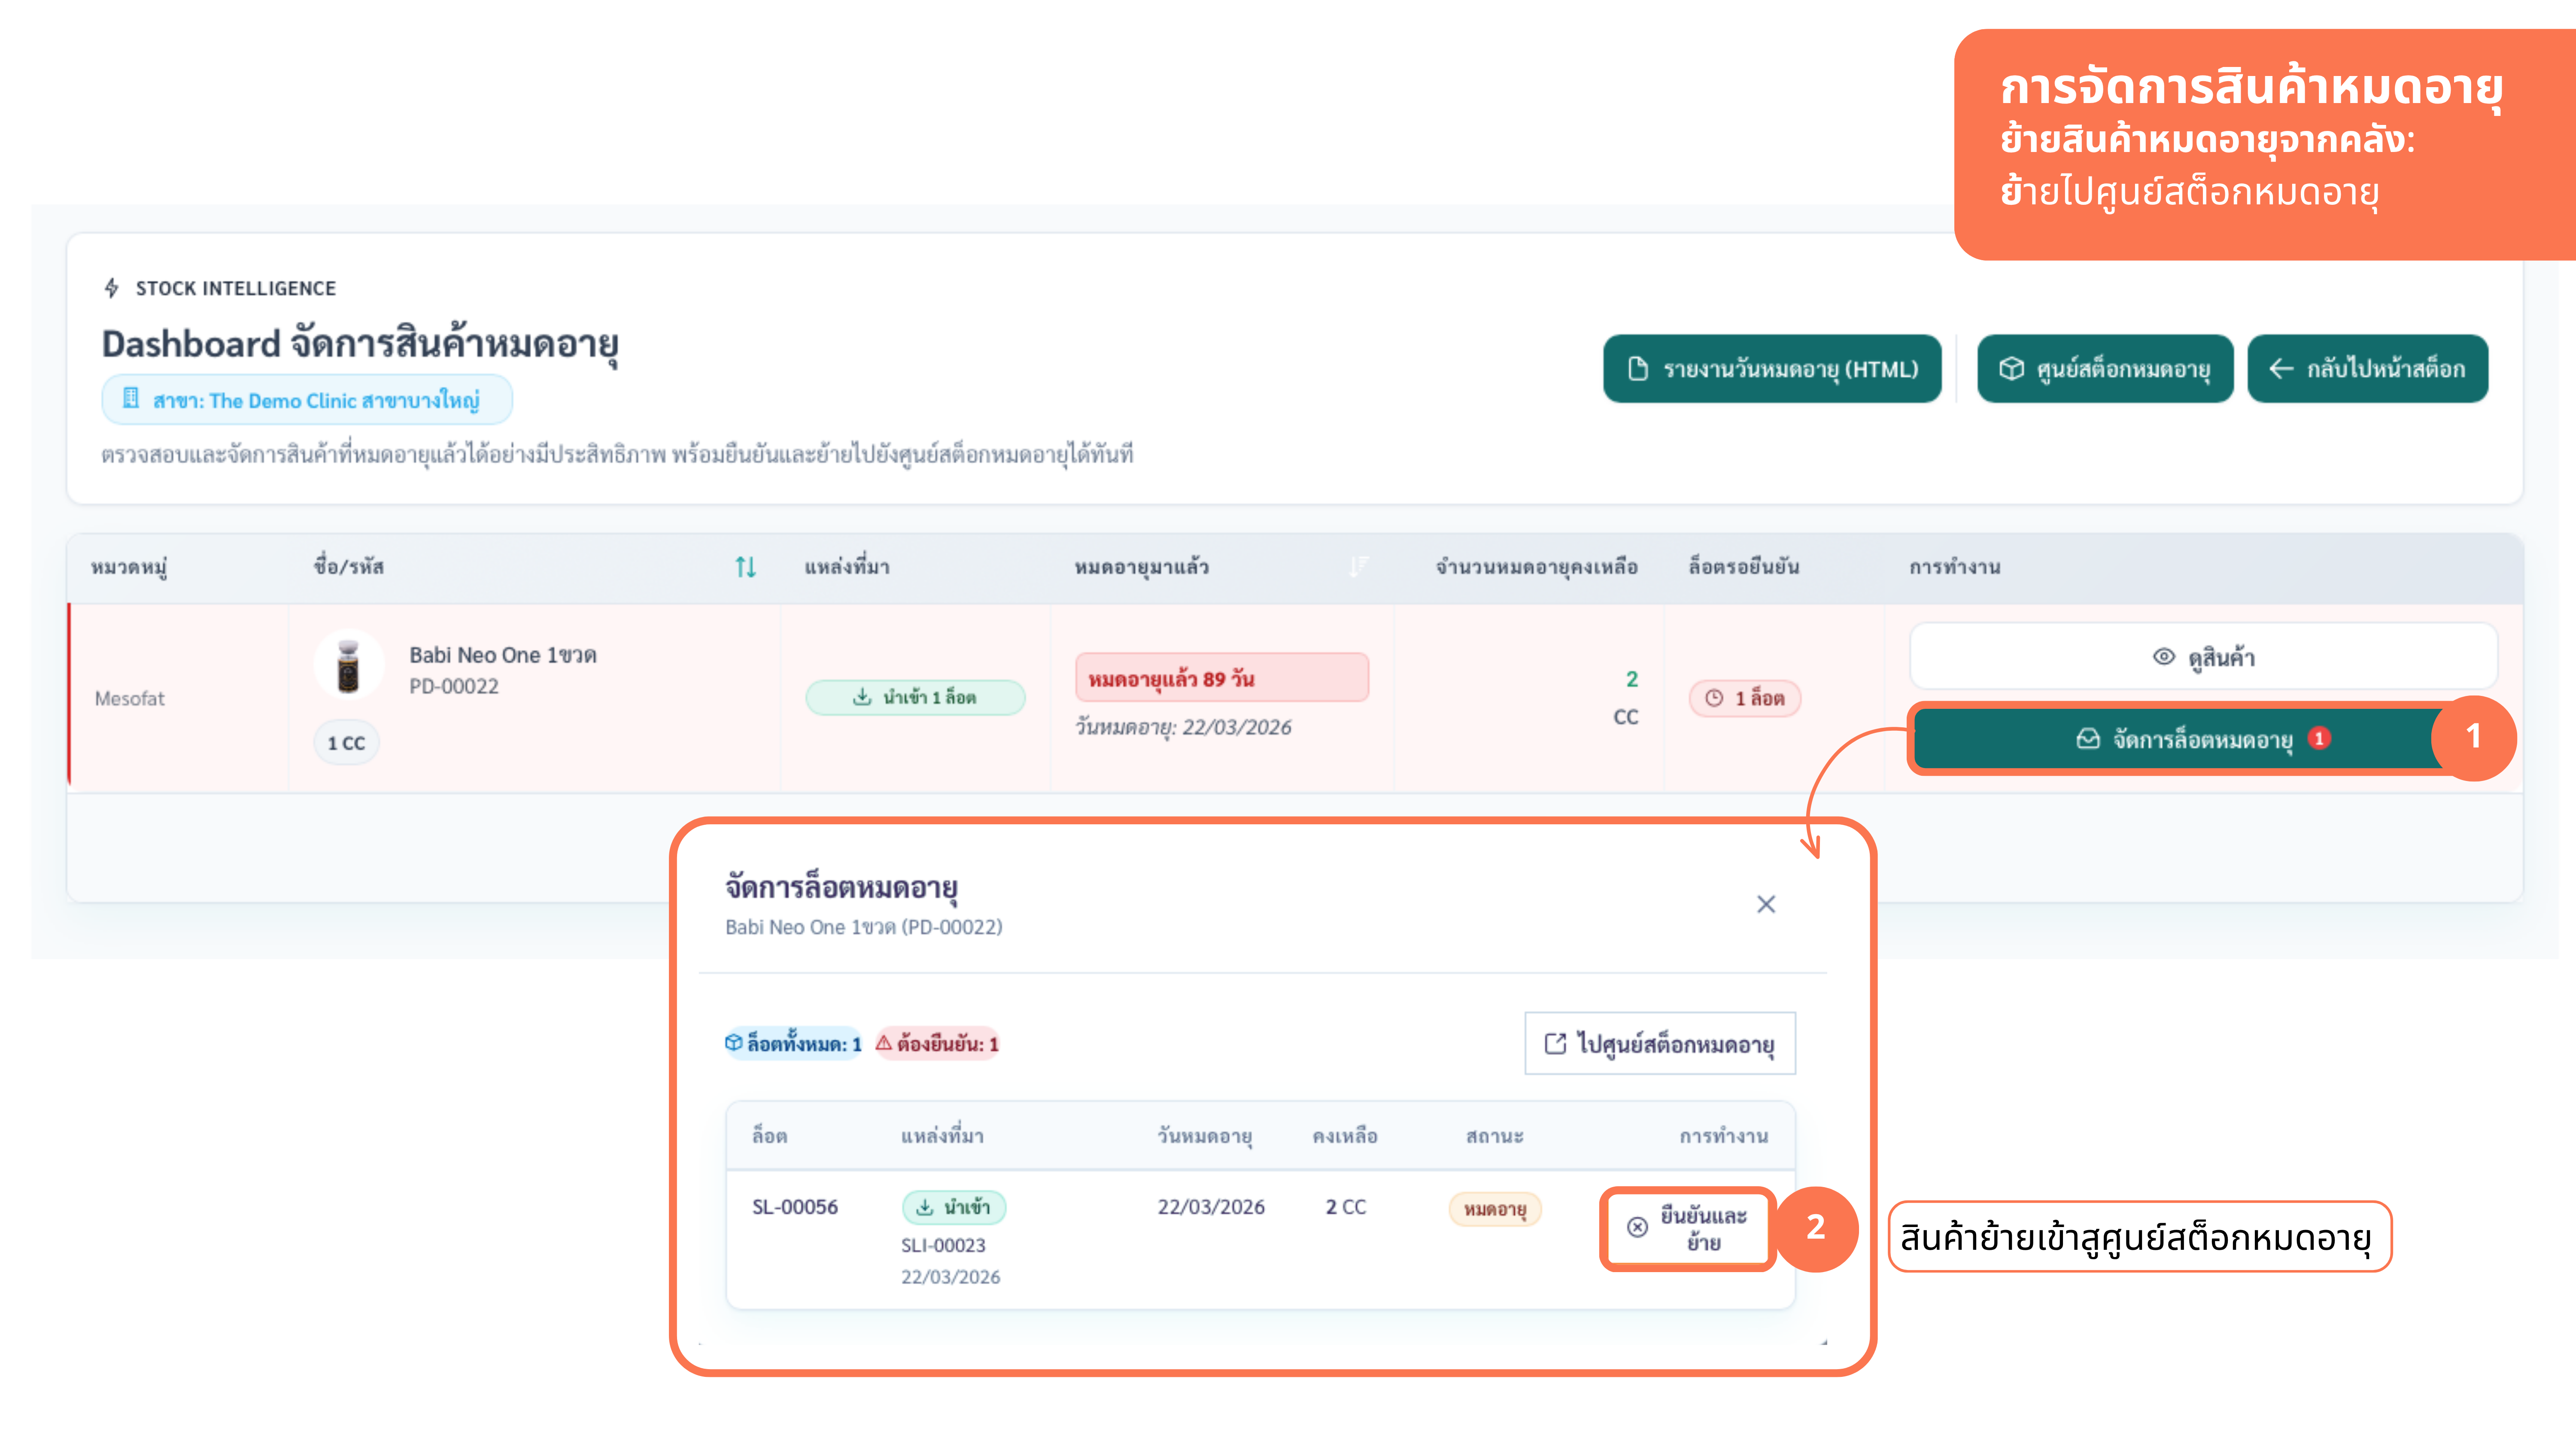Image resolution: width=2576 pixels, height=1449 pixels.
Task: Click product code PD-00022 in the table
Action: coord(454,686)
